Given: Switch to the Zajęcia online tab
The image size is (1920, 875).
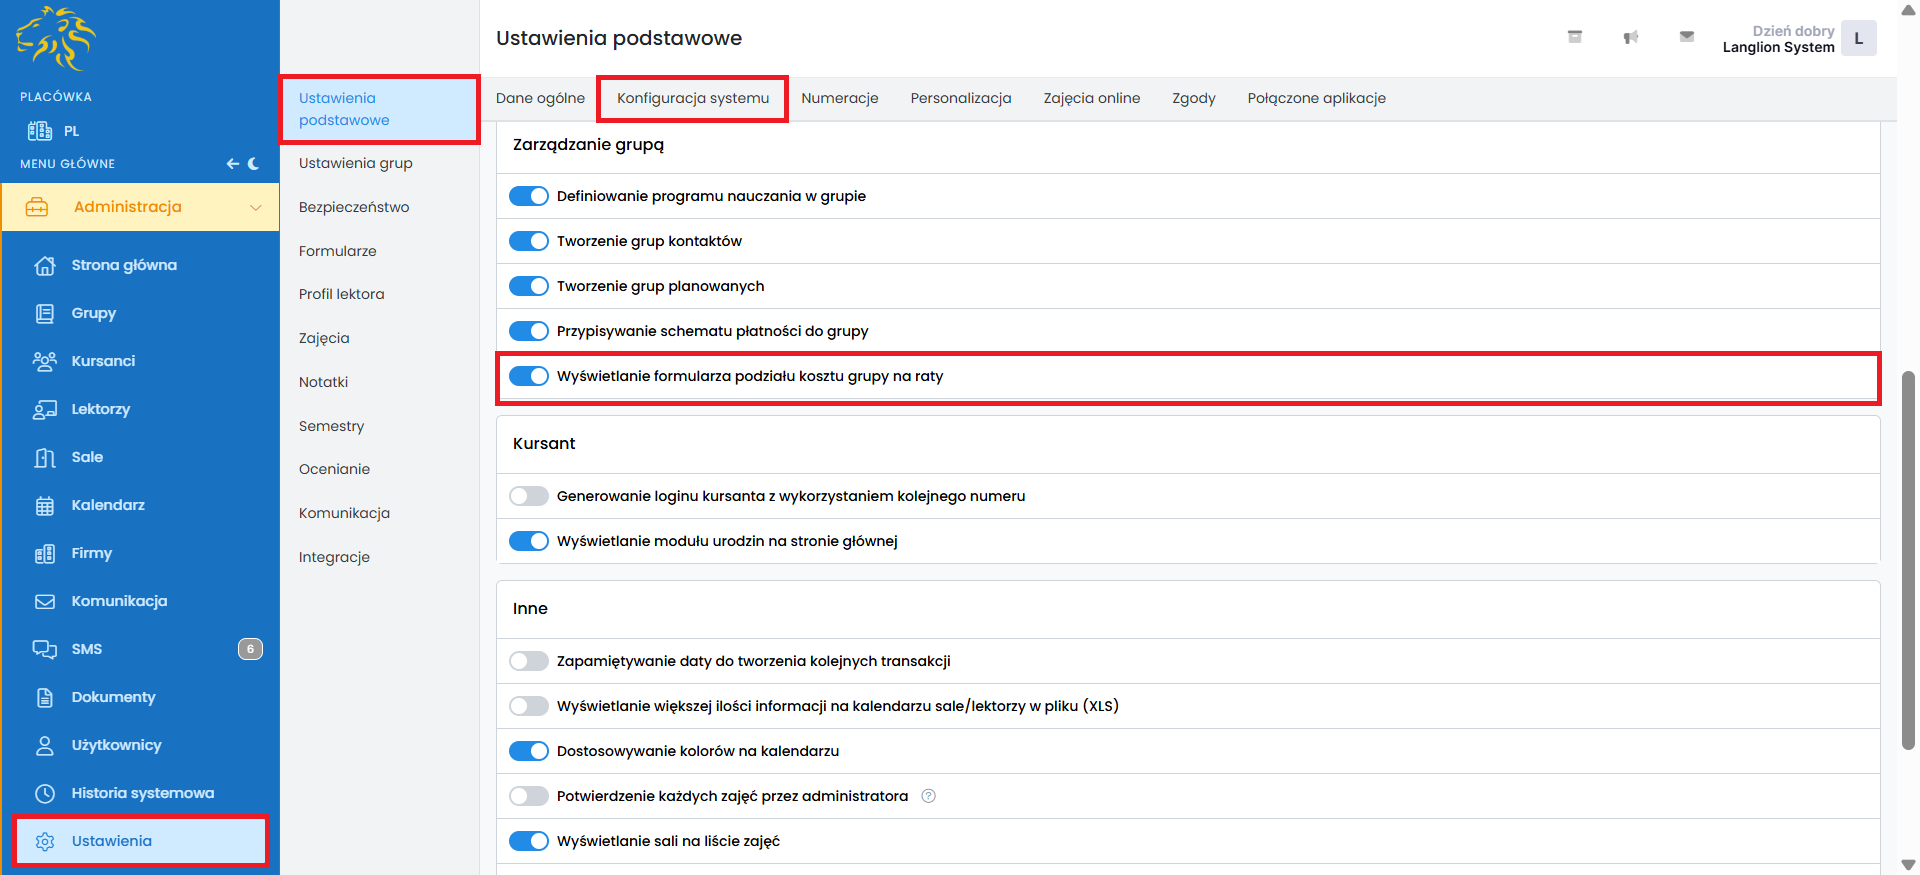Looking at the screenshot, I should (1091, 98).
